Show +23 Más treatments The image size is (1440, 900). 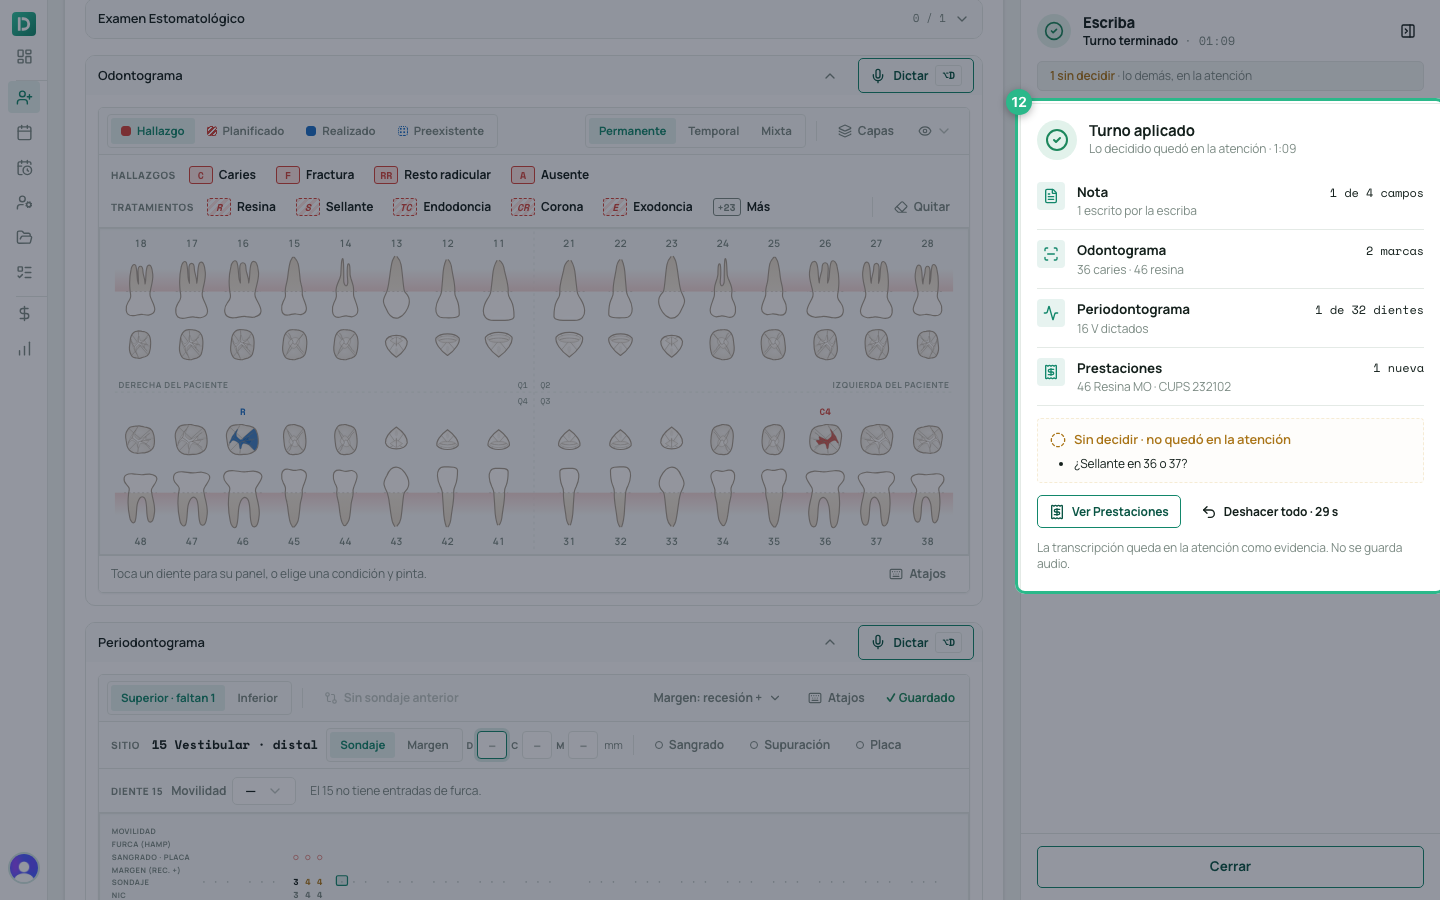pyautogui.click(x=742, y=207)
